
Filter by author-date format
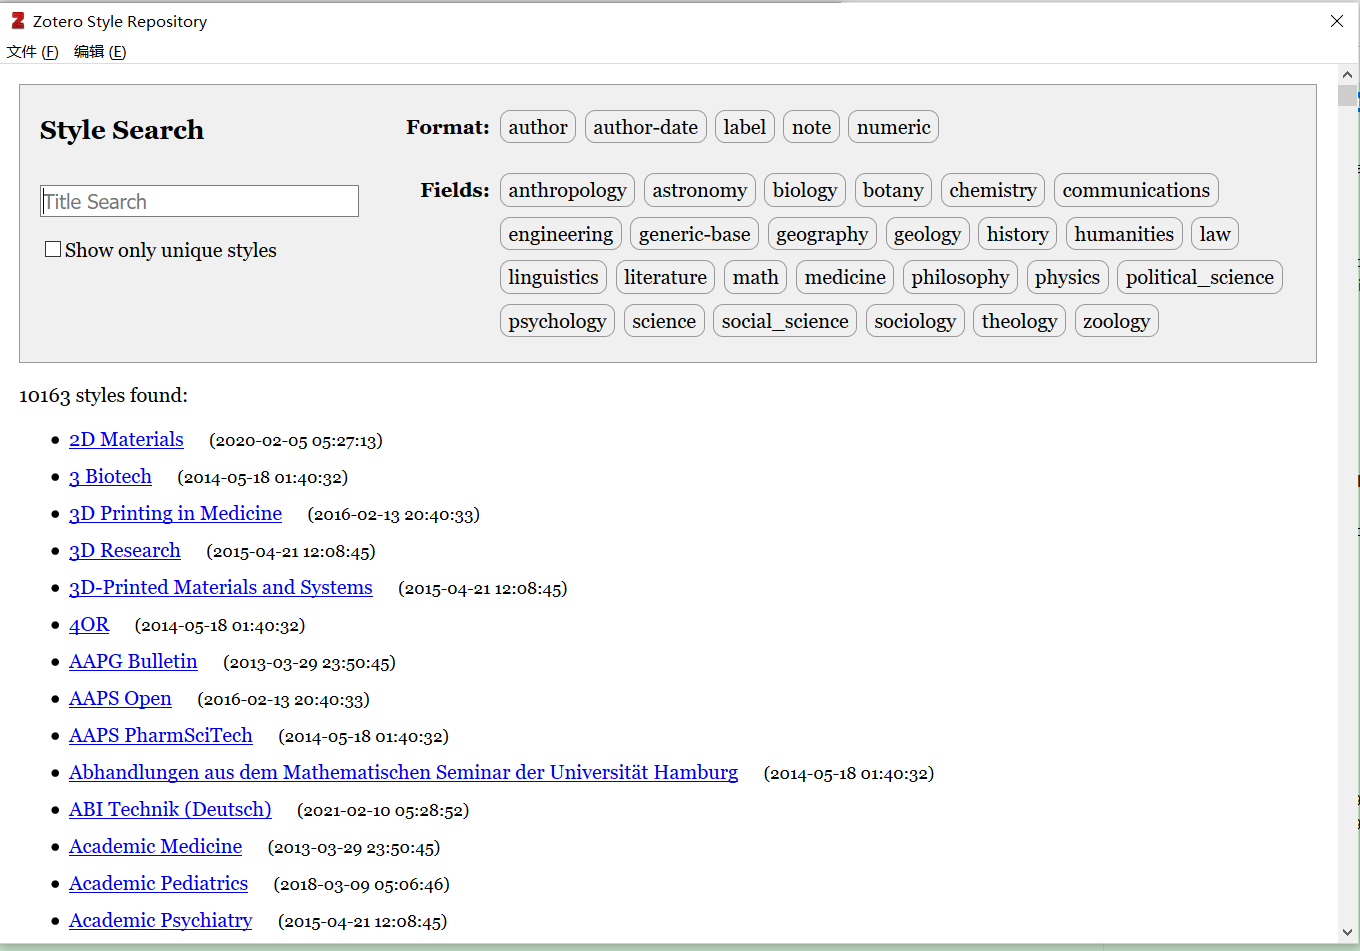[x=646, y=127]
